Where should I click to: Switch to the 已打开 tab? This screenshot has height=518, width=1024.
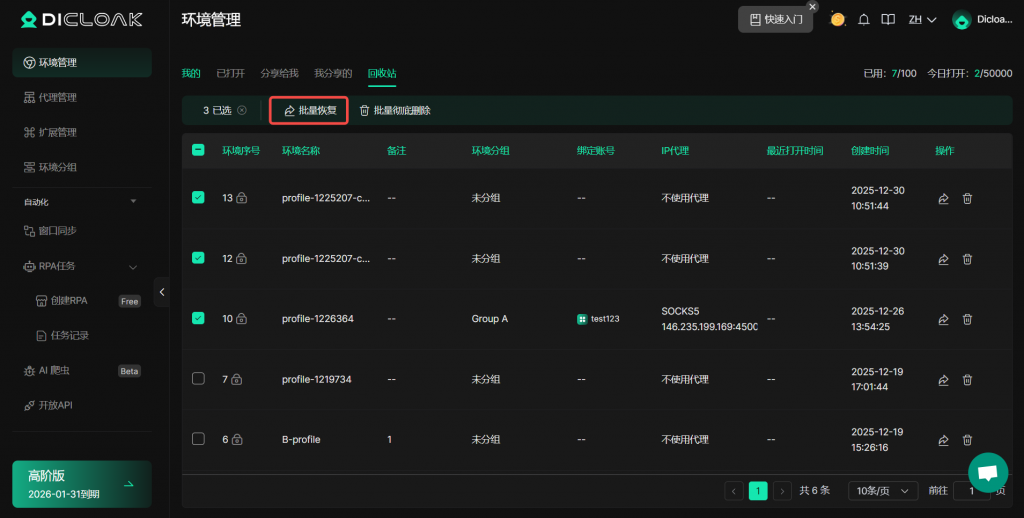231,73
